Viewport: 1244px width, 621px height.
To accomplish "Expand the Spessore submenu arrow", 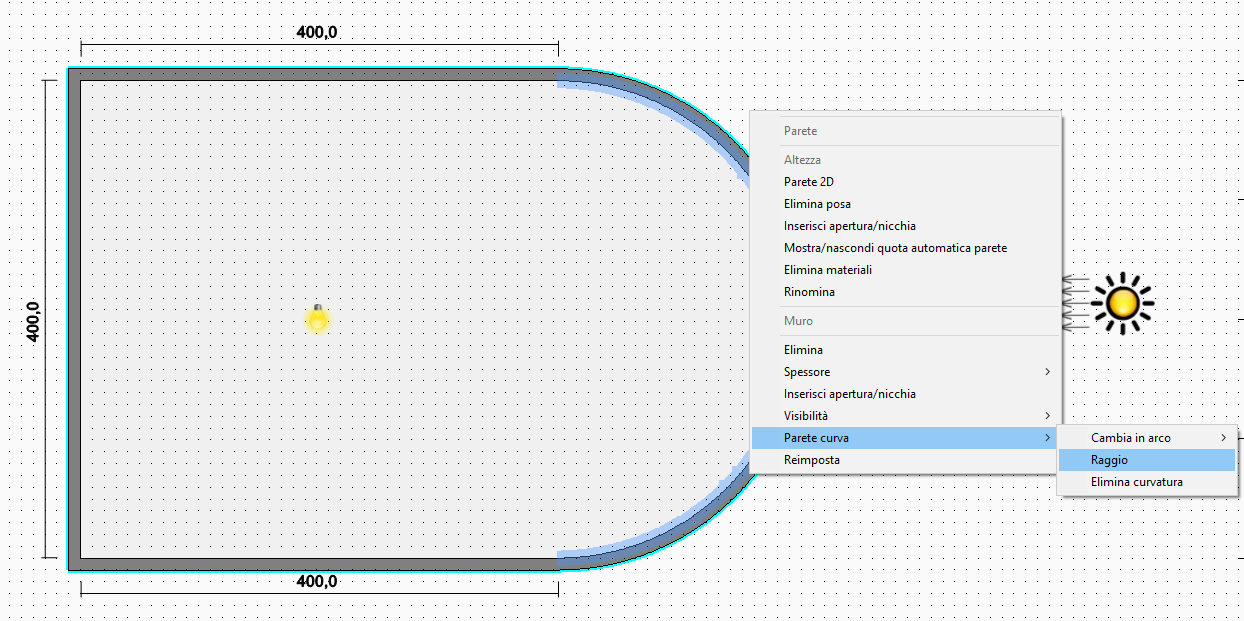I will [x=1047, y=372].
